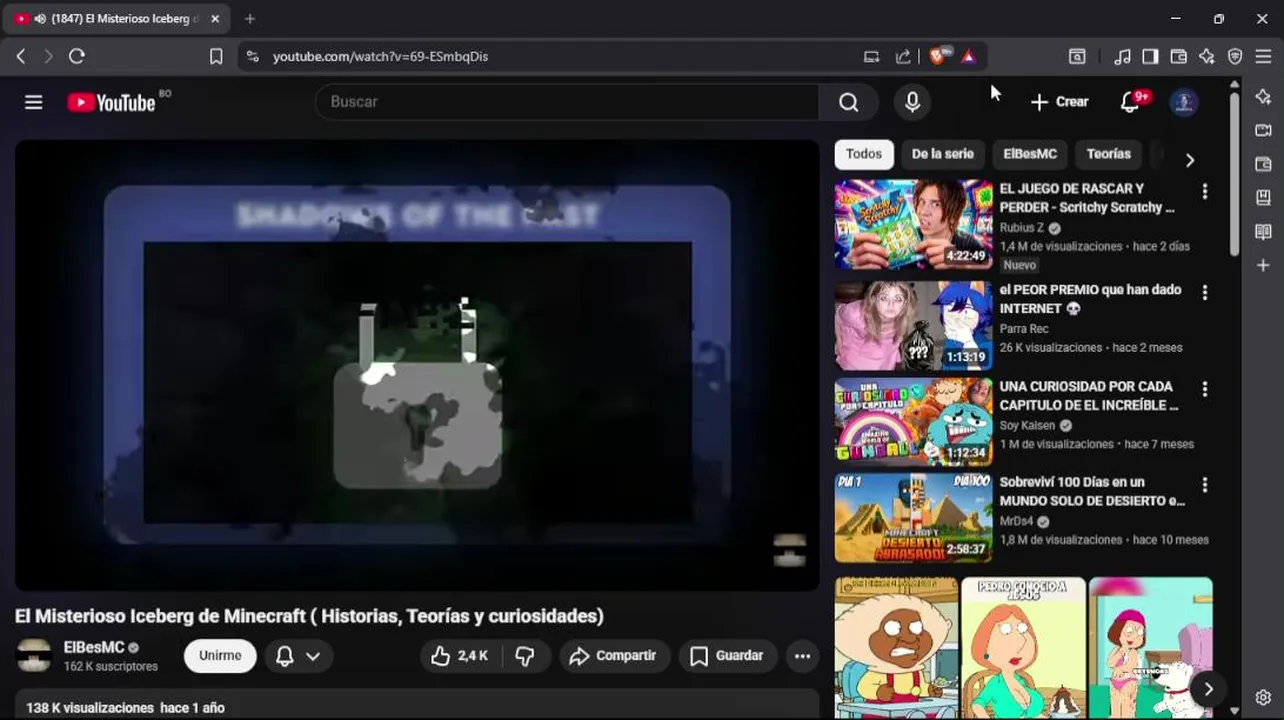1284x720 pixels.
Task: Open the Soy Kaisen channel link
Action: click(x=1027, y=425)
